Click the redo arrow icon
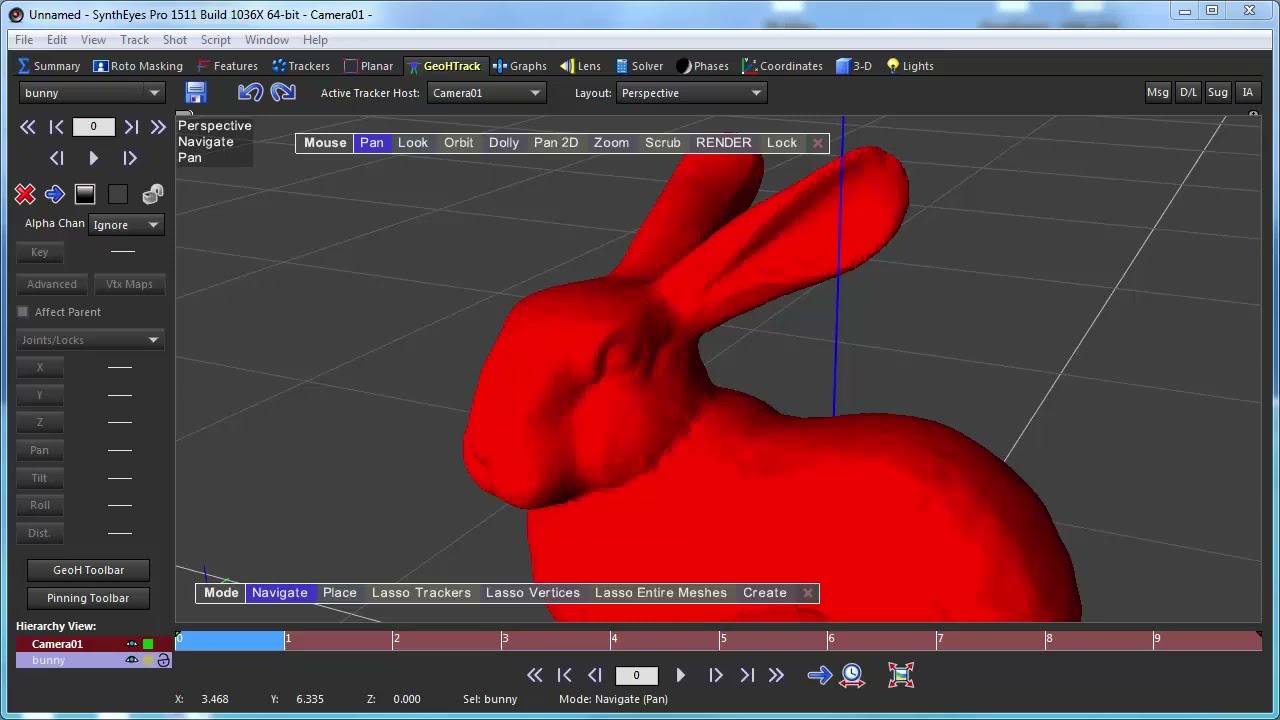Image resolution: width=1280 pixels, height=720 pixels. (x=283, y=93)
